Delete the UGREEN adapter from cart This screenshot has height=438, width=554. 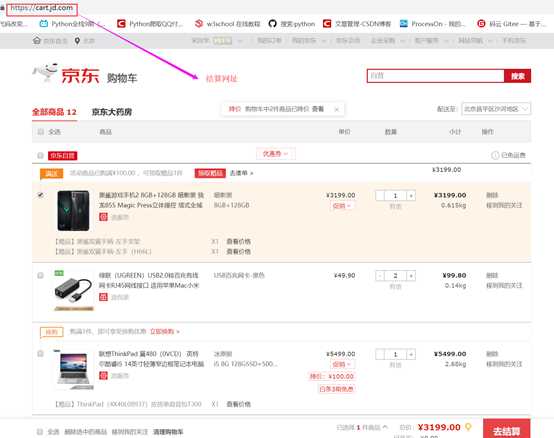(x=492, y=275)
